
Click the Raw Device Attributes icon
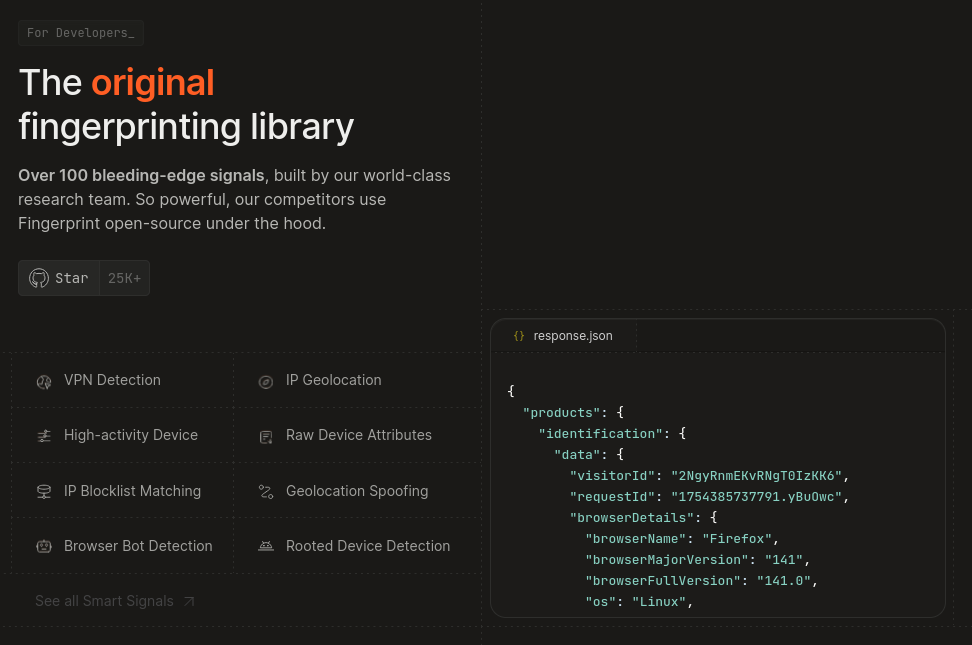[x=266, y=437]
